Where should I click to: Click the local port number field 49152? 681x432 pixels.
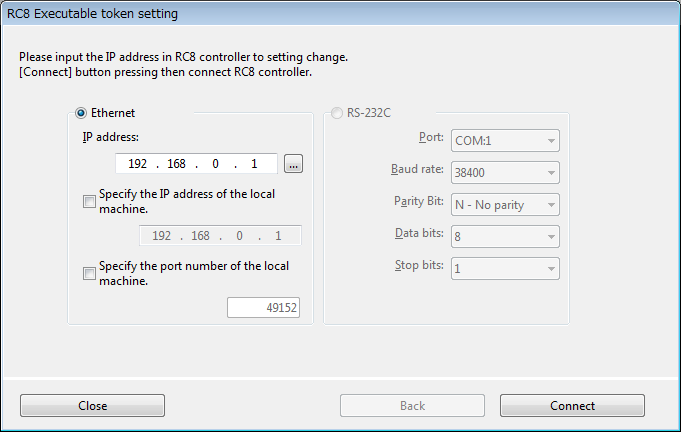264,308
